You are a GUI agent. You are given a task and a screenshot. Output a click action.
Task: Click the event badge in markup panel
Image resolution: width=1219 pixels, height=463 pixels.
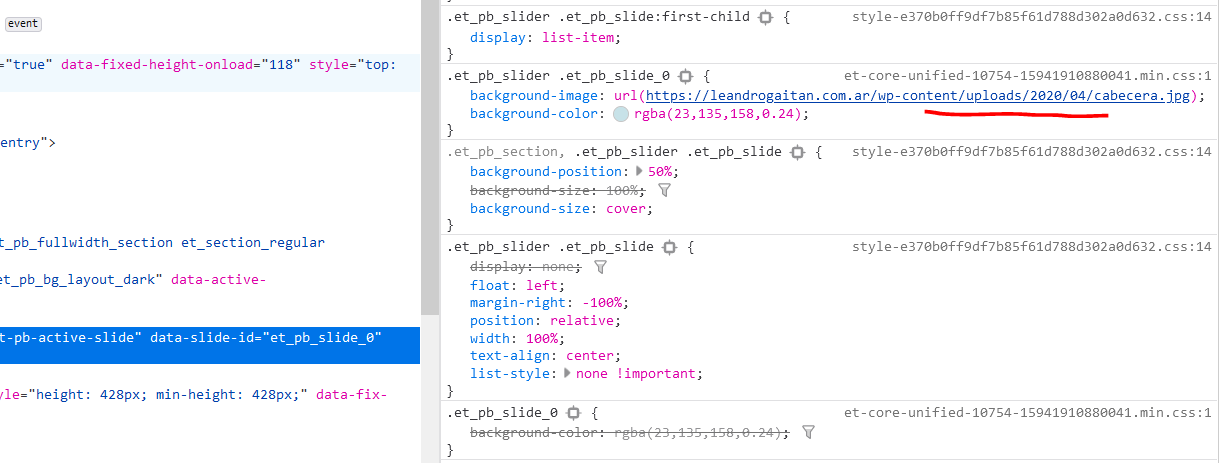23,23
